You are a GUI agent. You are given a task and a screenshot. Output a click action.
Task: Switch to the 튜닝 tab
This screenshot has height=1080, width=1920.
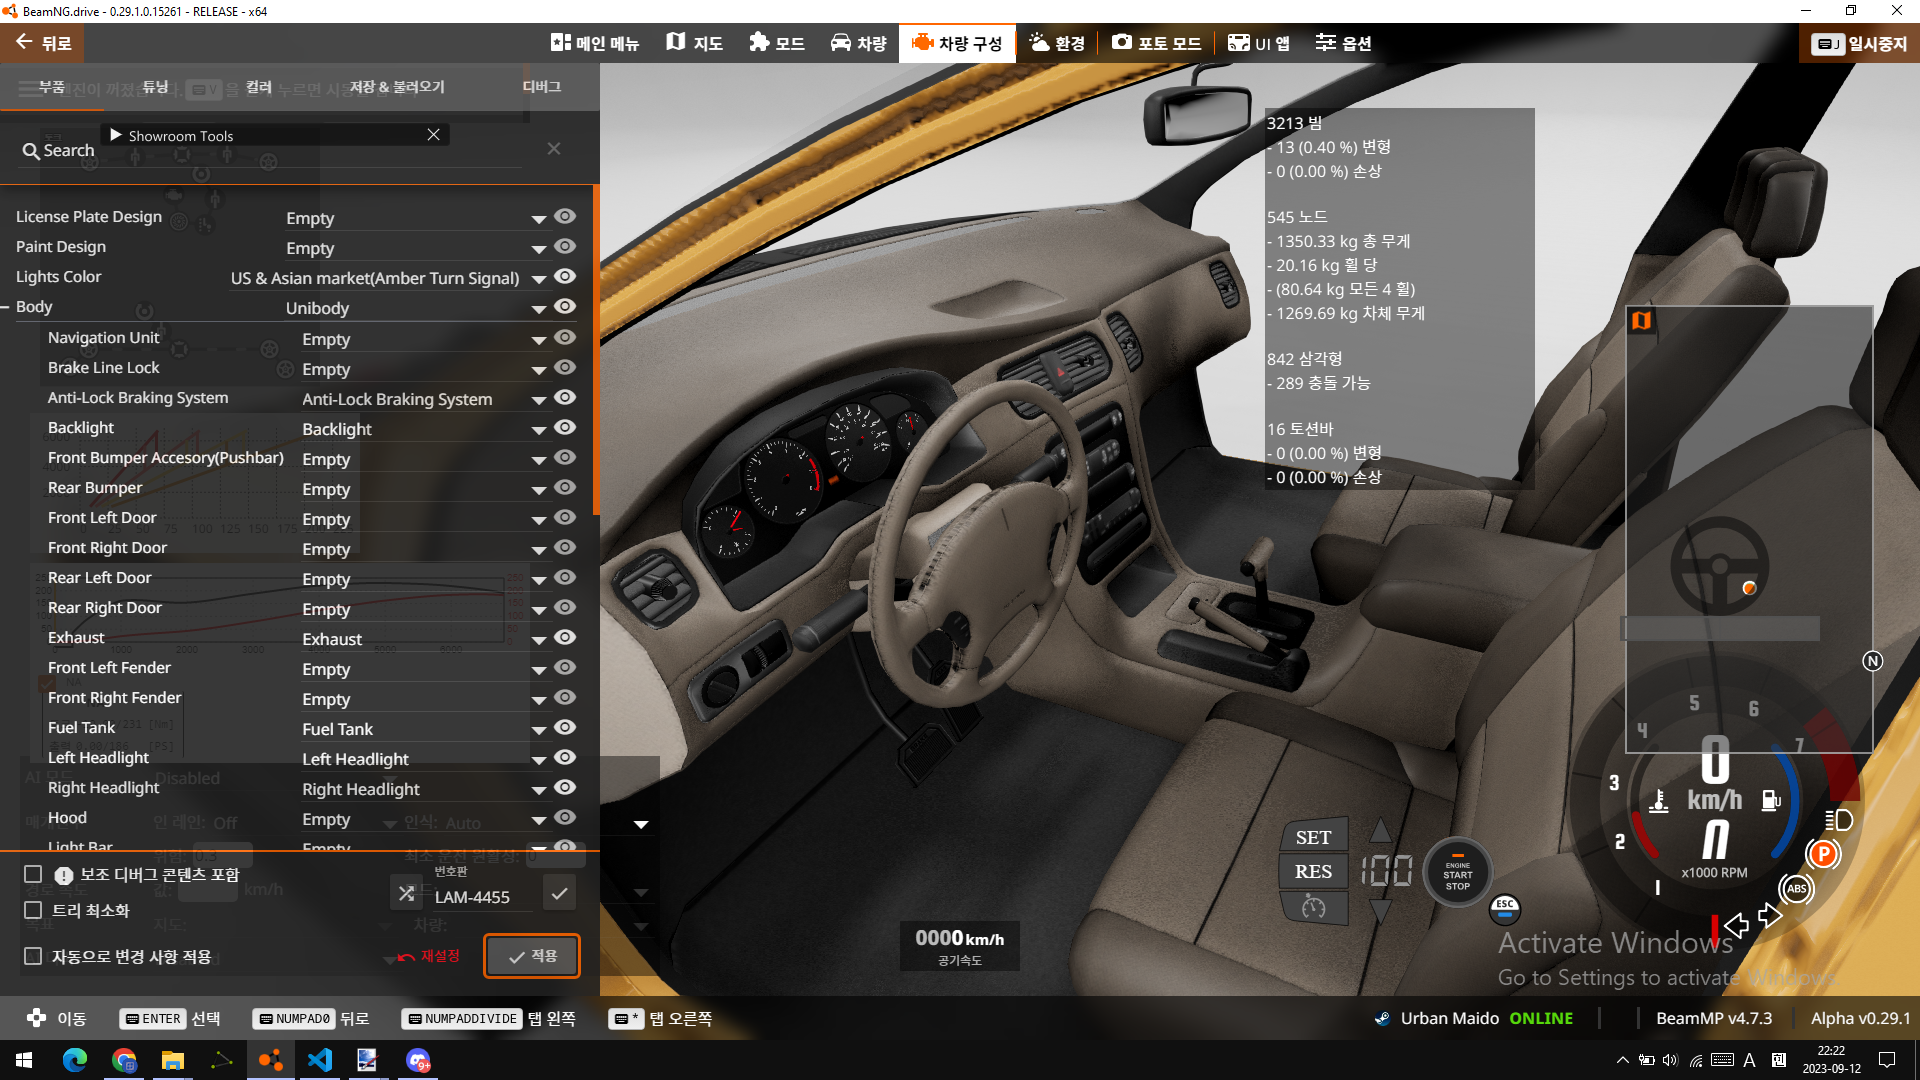pos(155,87)
